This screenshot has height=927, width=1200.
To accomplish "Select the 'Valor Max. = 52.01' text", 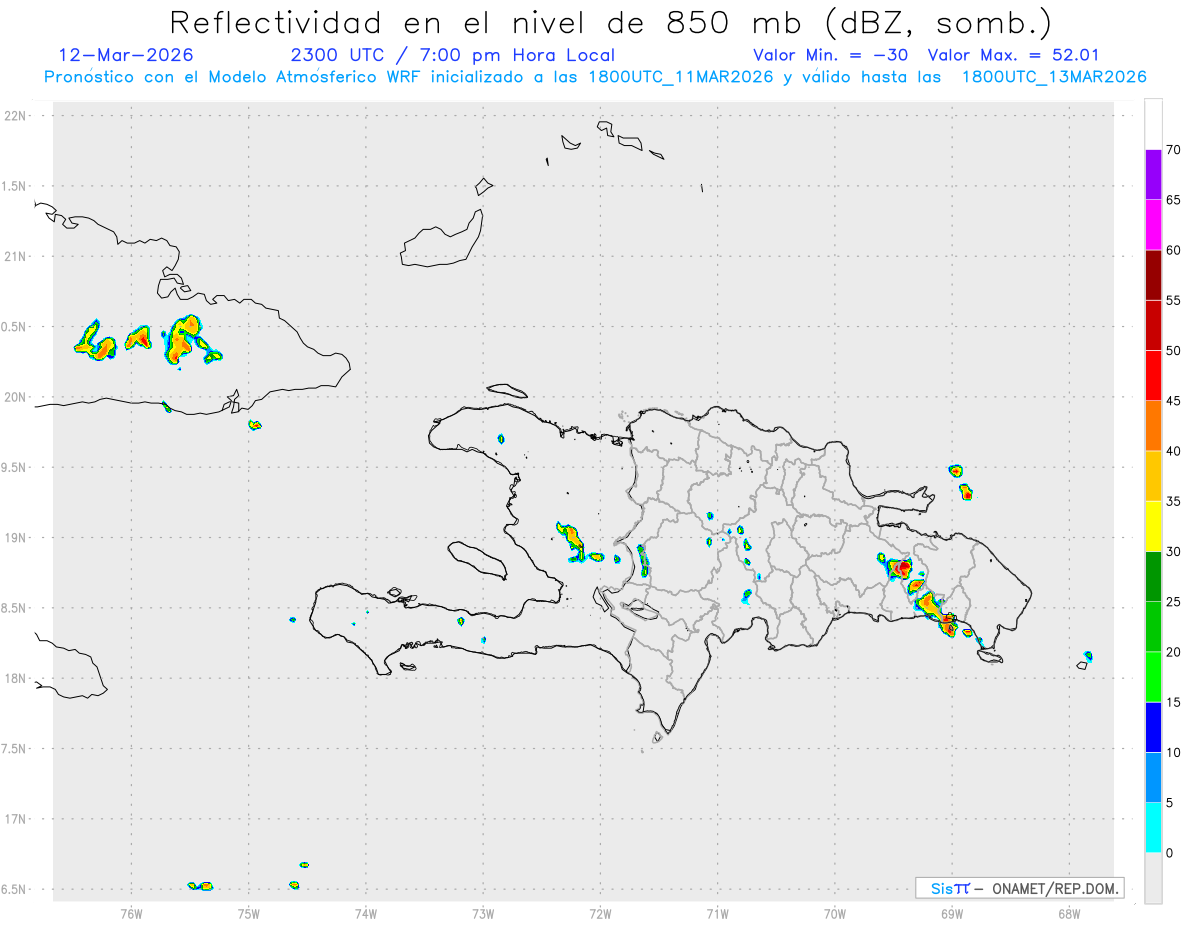I will click(x=1013, y=55).
